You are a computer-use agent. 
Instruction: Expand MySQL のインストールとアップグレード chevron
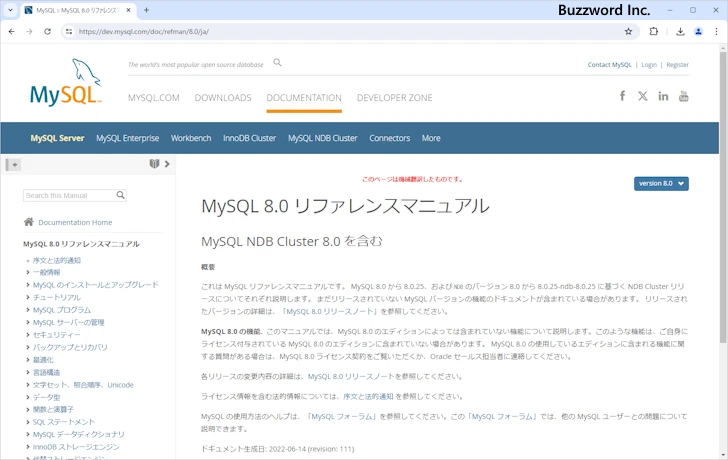pyautogui.click(x=28, y=285)
